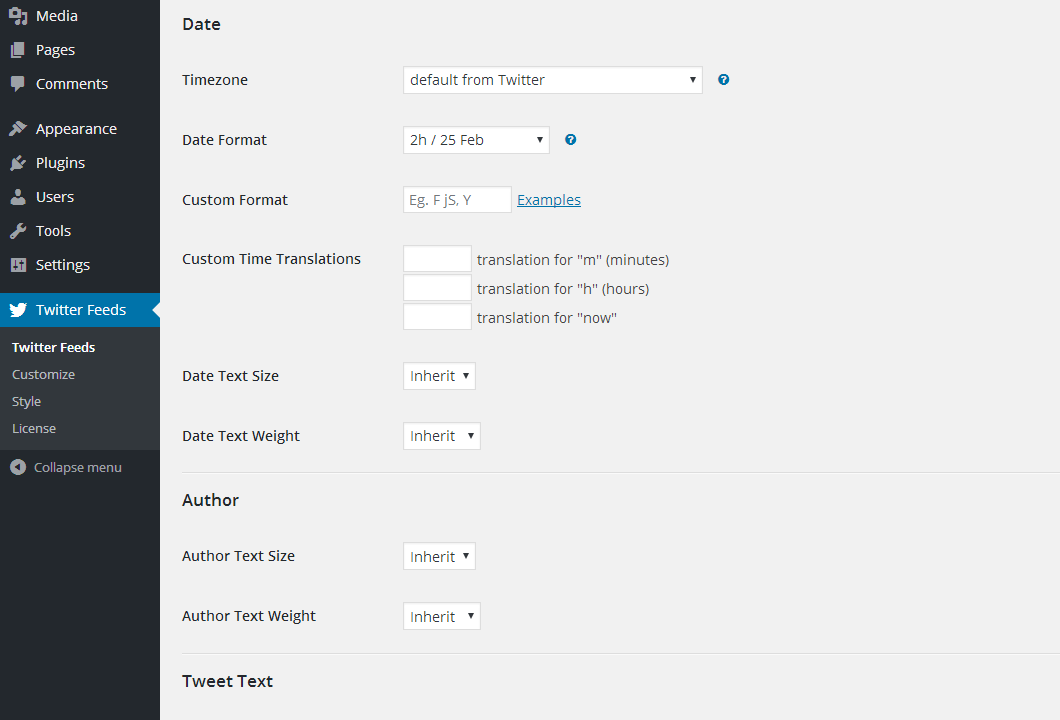Click the Users person icon
The height and width of the screenshot is (720, 1060).
(x=18, y=197)
